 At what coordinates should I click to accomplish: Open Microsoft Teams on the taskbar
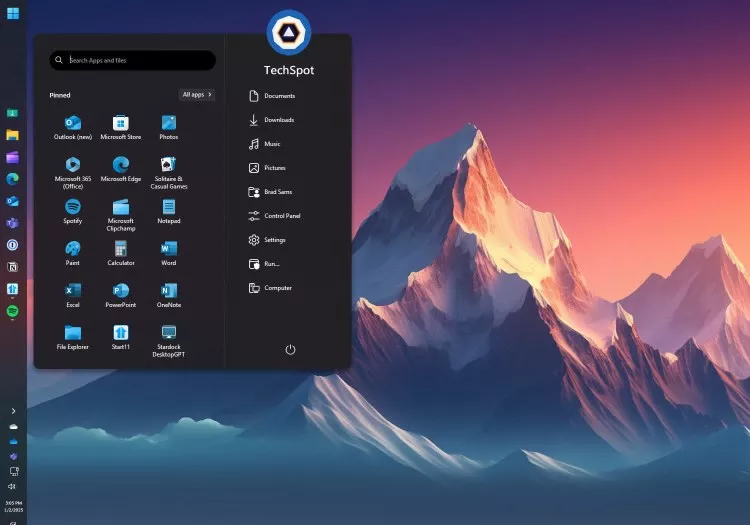(x=12, y=223)
